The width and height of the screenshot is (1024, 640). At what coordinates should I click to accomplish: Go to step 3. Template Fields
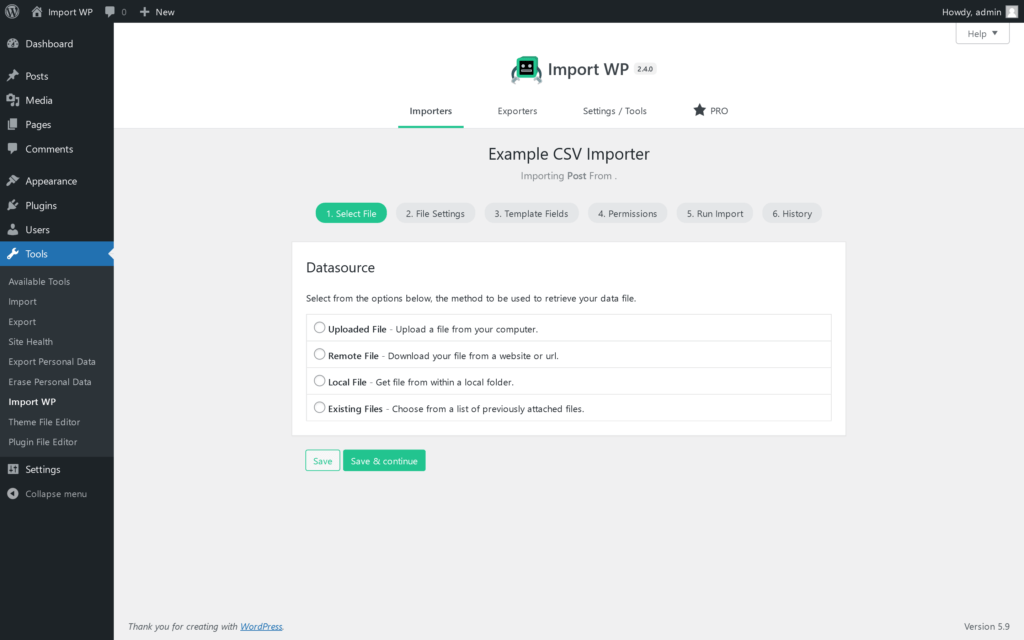point(531,214)
